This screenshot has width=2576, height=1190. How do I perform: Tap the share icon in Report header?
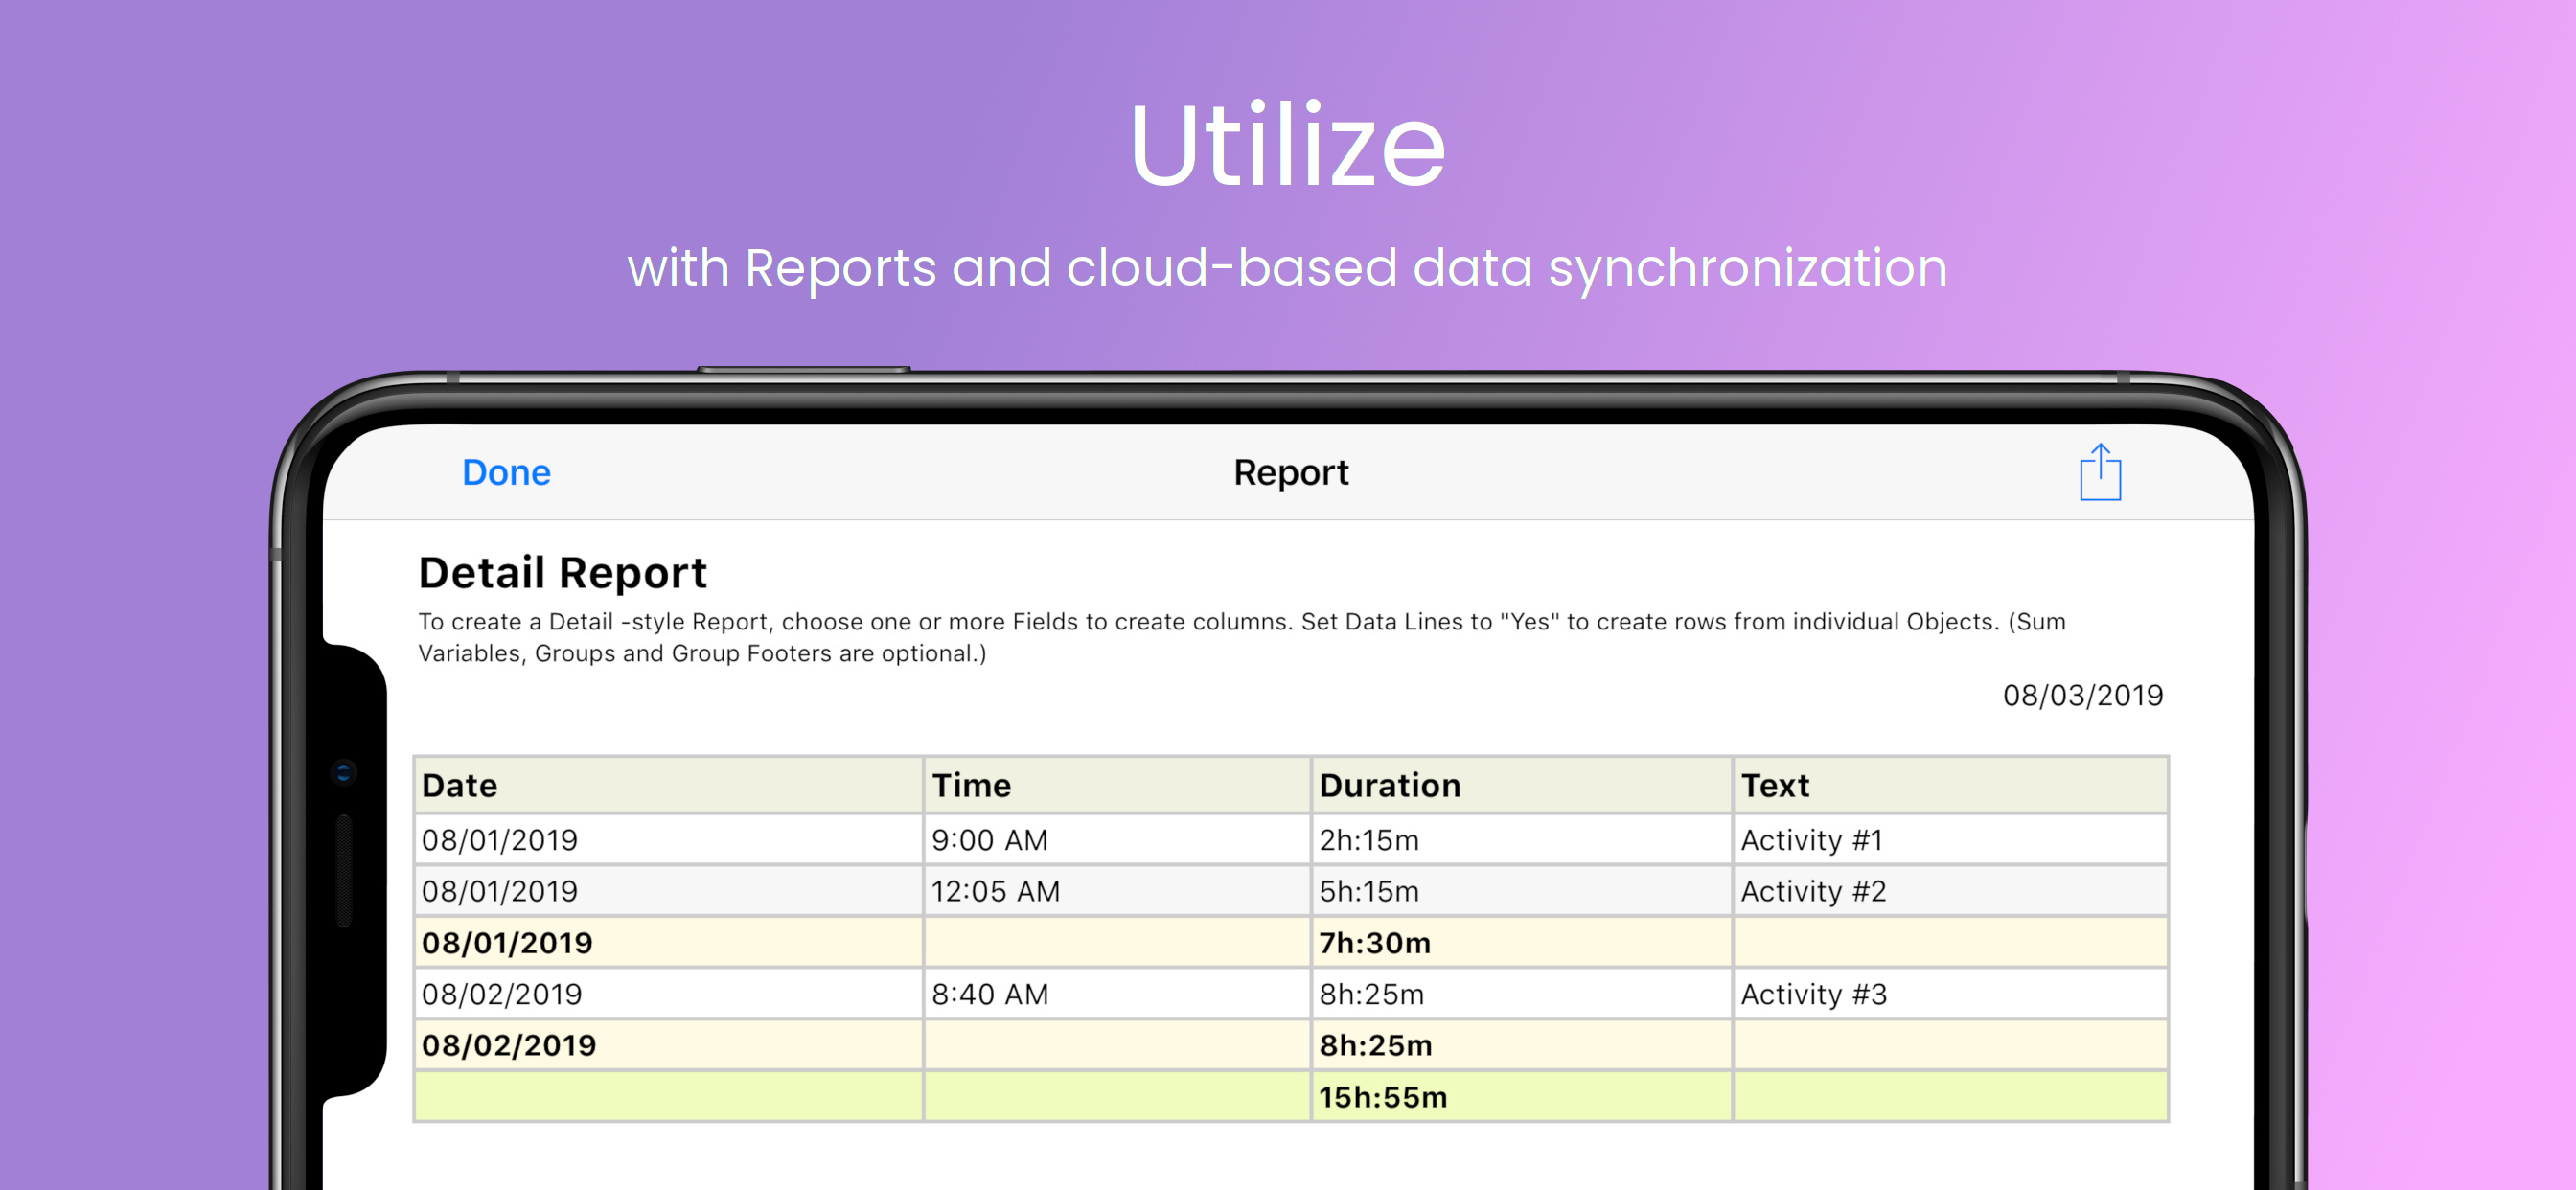click(2099, 472)
